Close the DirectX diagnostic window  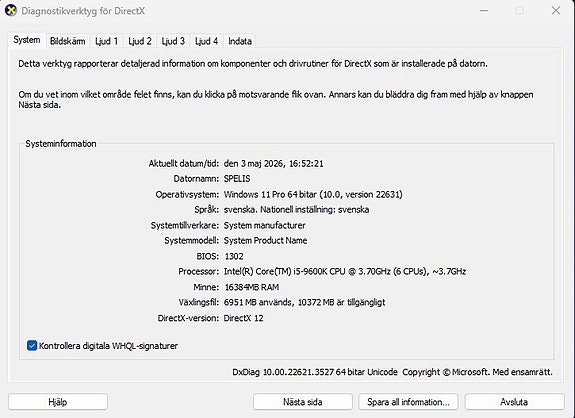click(556, 11)
